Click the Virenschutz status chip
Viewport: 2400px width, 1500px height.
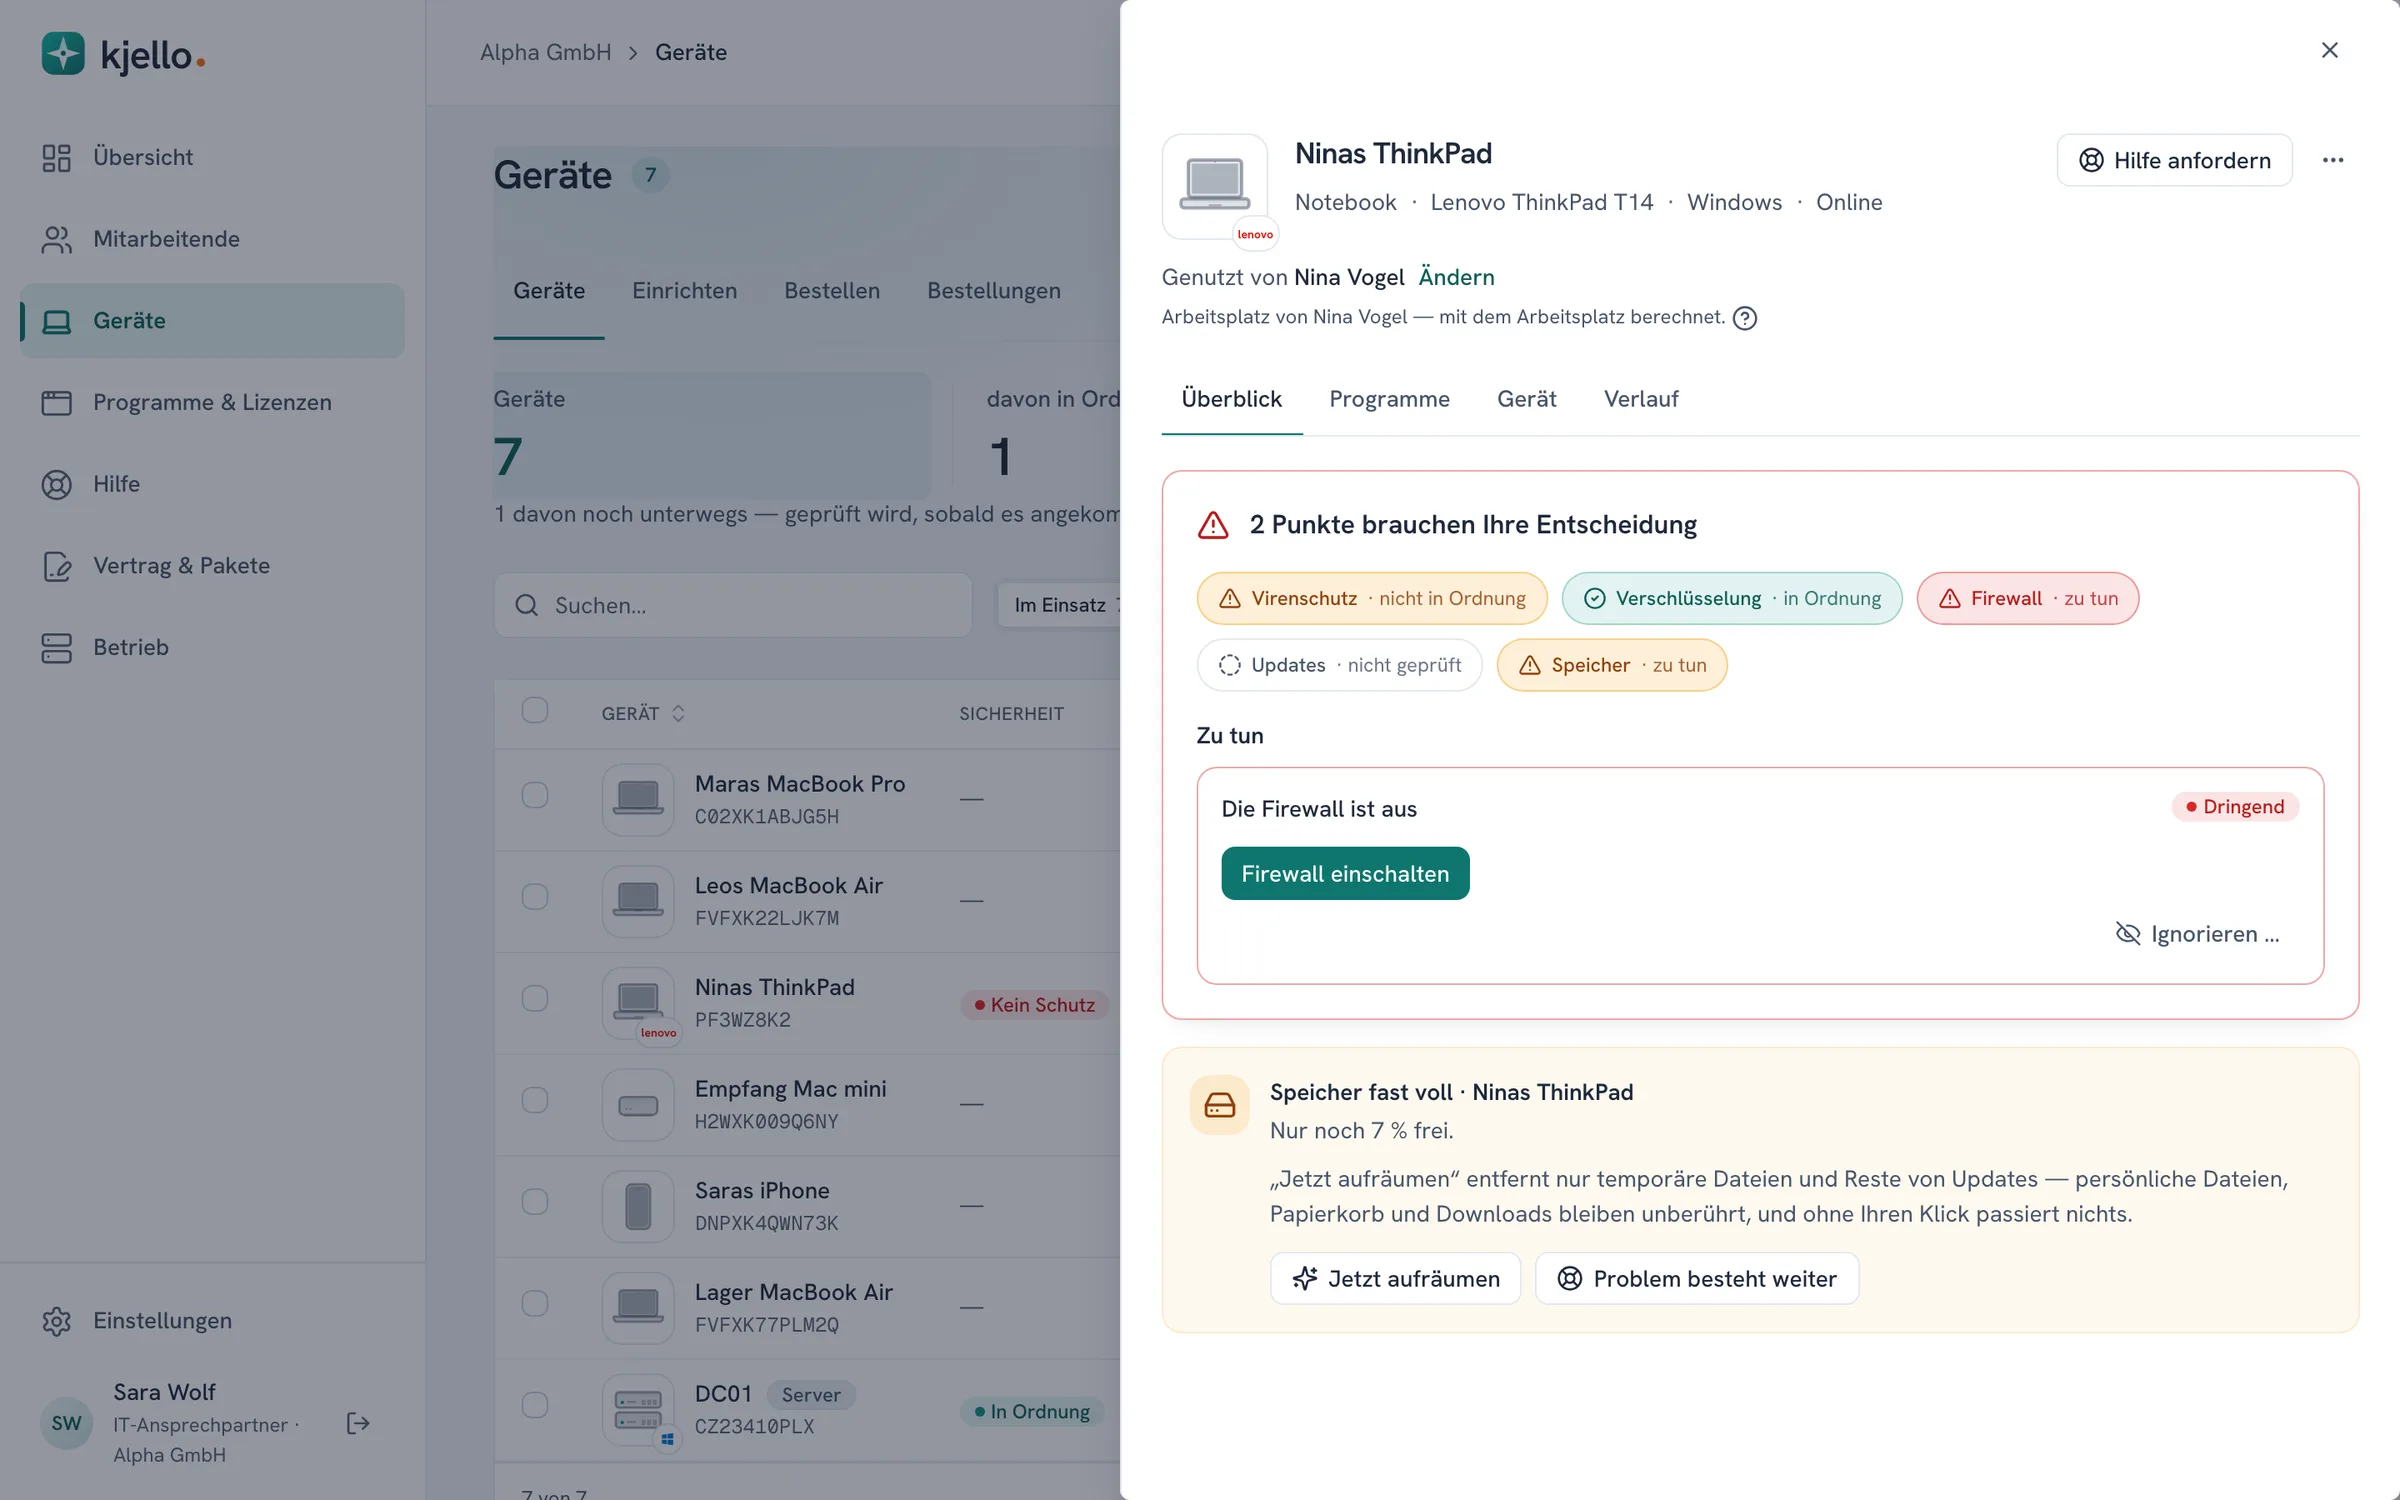(1372, 598)
